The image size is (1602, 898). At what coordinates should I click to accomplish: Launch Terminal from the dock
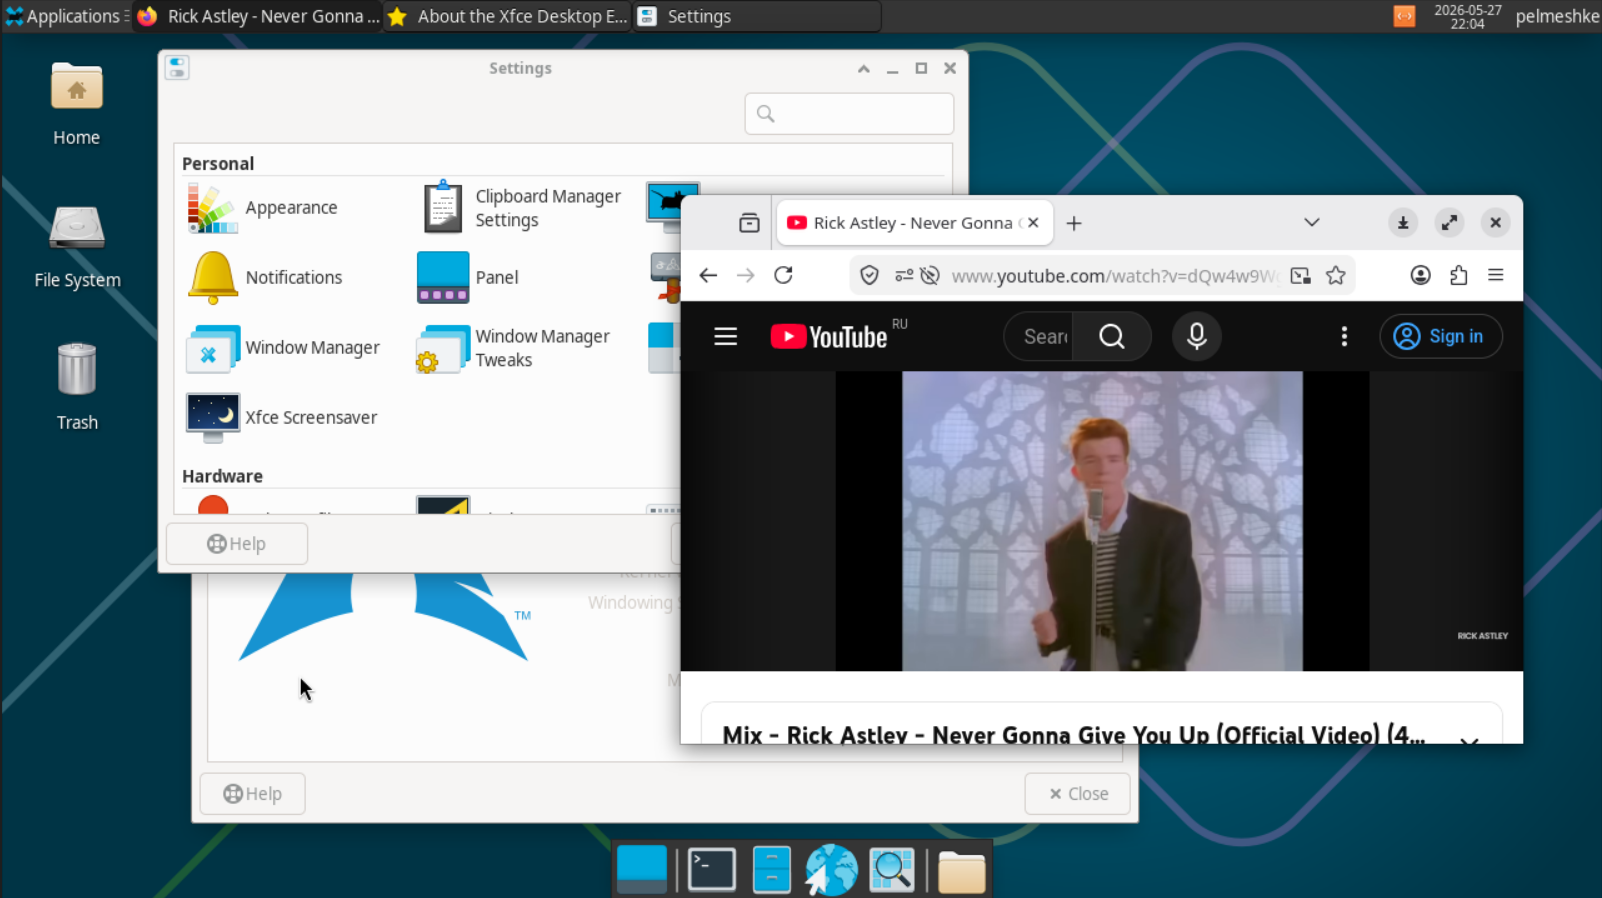(x=712, y=869)
